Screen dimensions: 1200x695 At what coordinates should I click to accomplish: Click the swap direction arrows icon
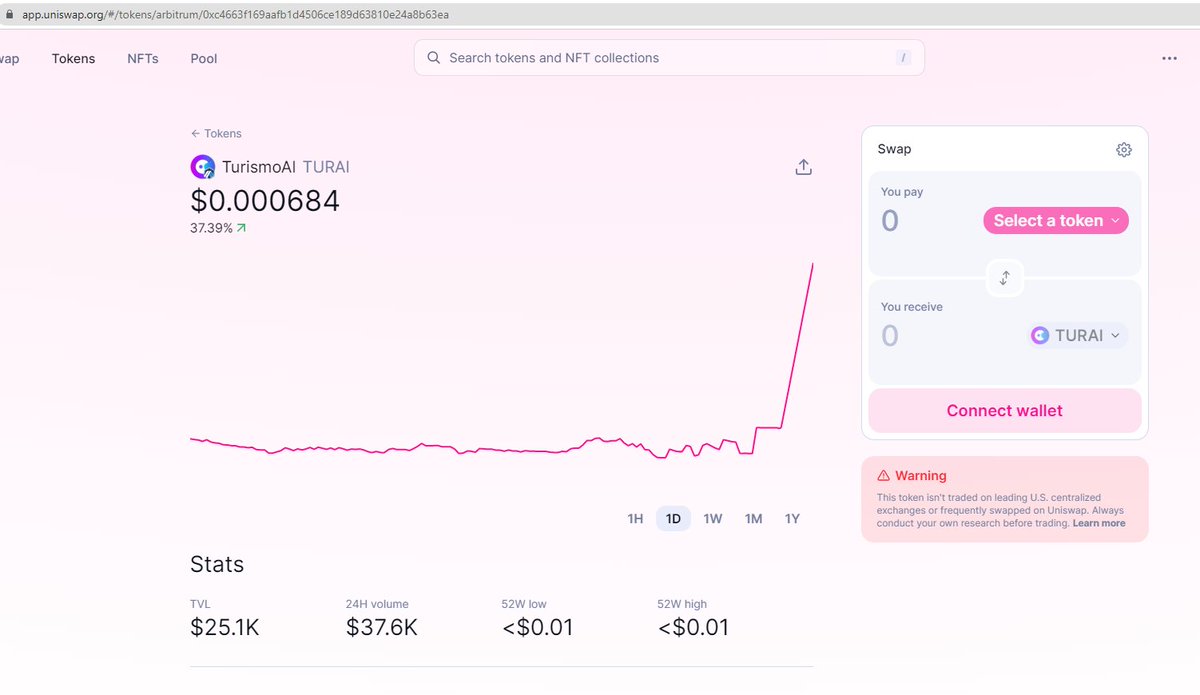pos(1005,278)
